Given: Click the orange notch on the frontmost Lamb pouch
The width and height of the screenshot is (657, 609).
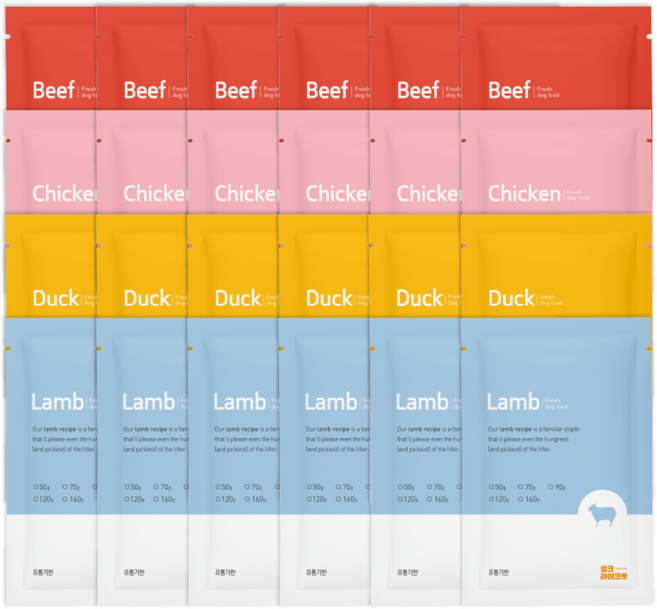Looking at the screenshot, I should coord(463,348).
